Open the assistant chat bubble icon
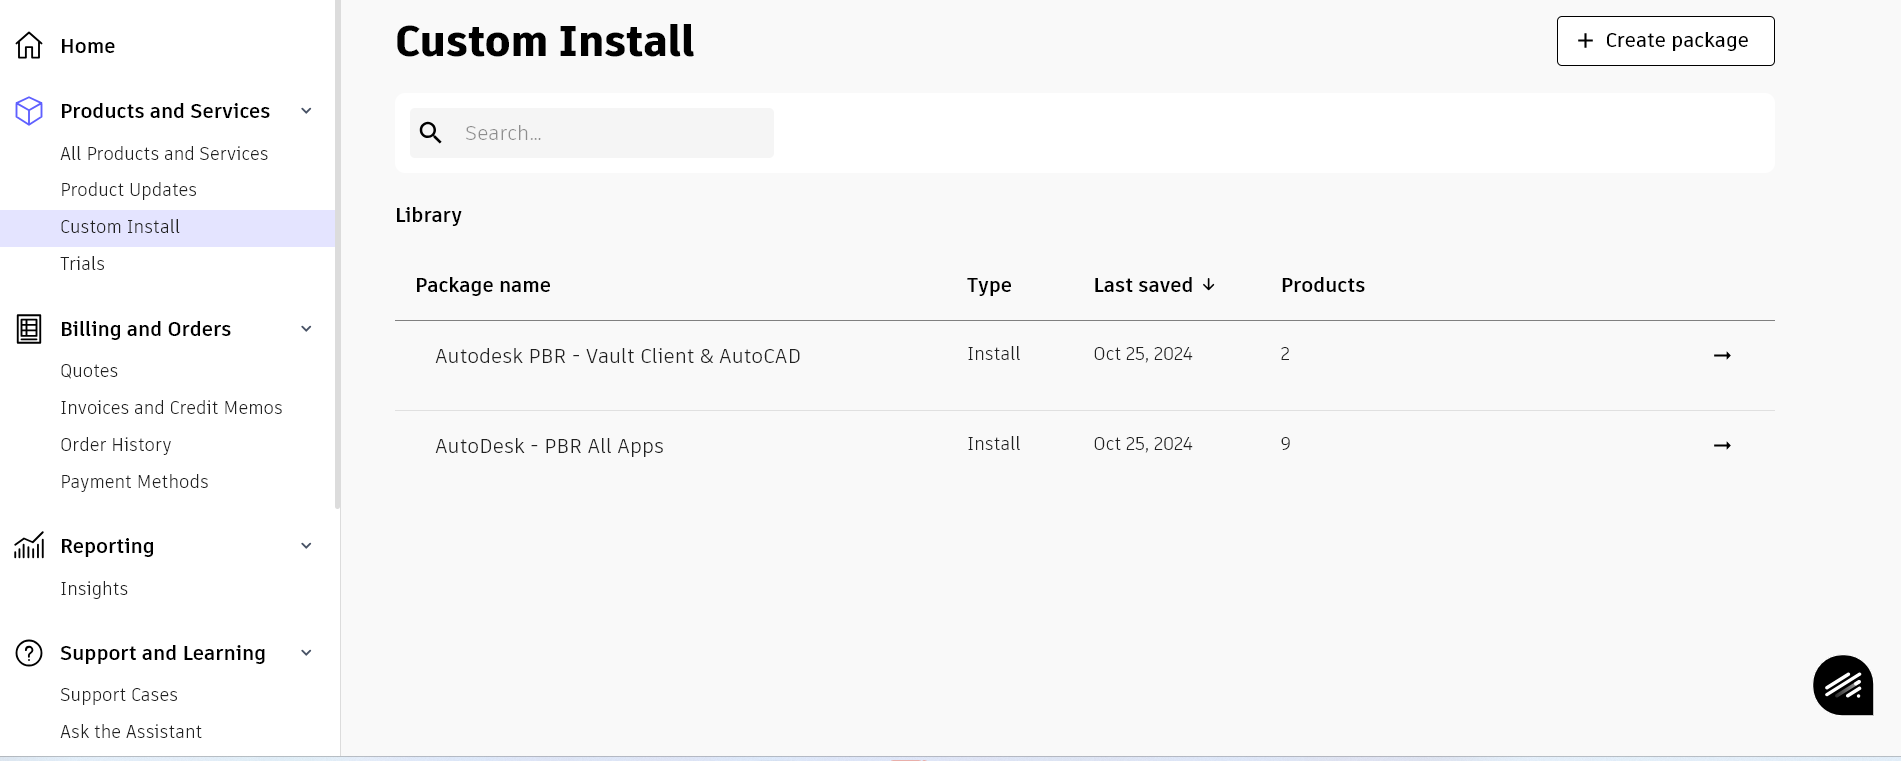 [x=1843, y=685]
